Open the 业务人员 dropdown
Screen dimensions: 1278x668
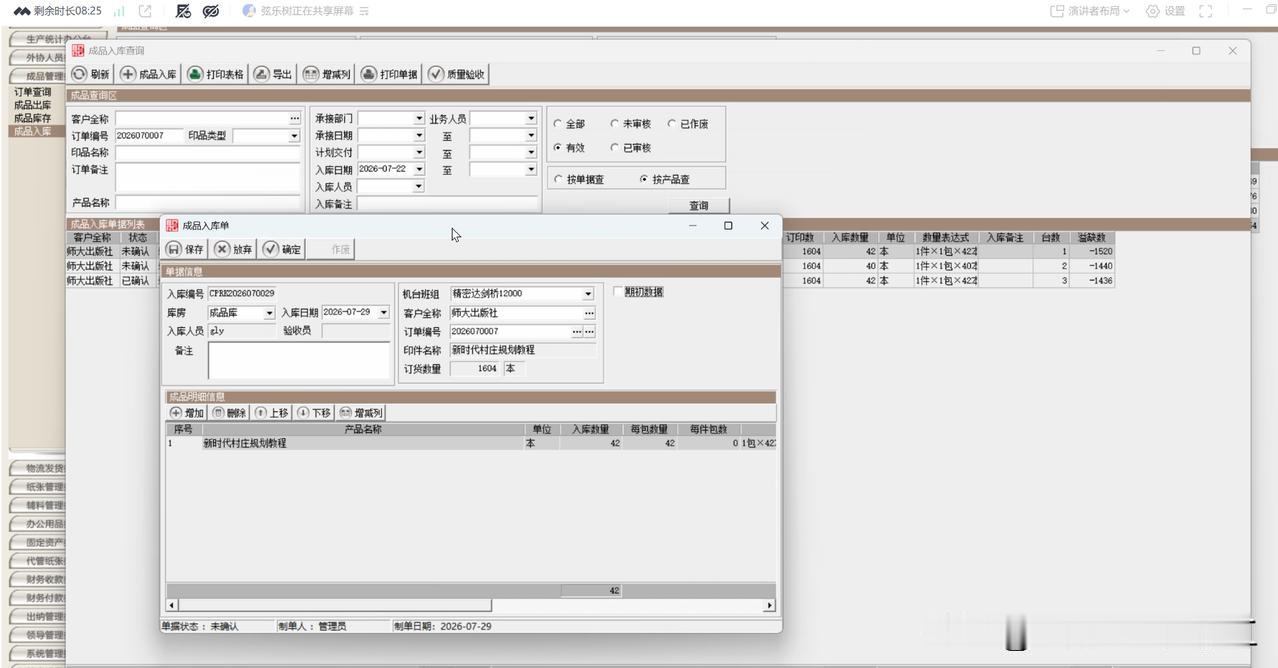[x=531, y=118]
